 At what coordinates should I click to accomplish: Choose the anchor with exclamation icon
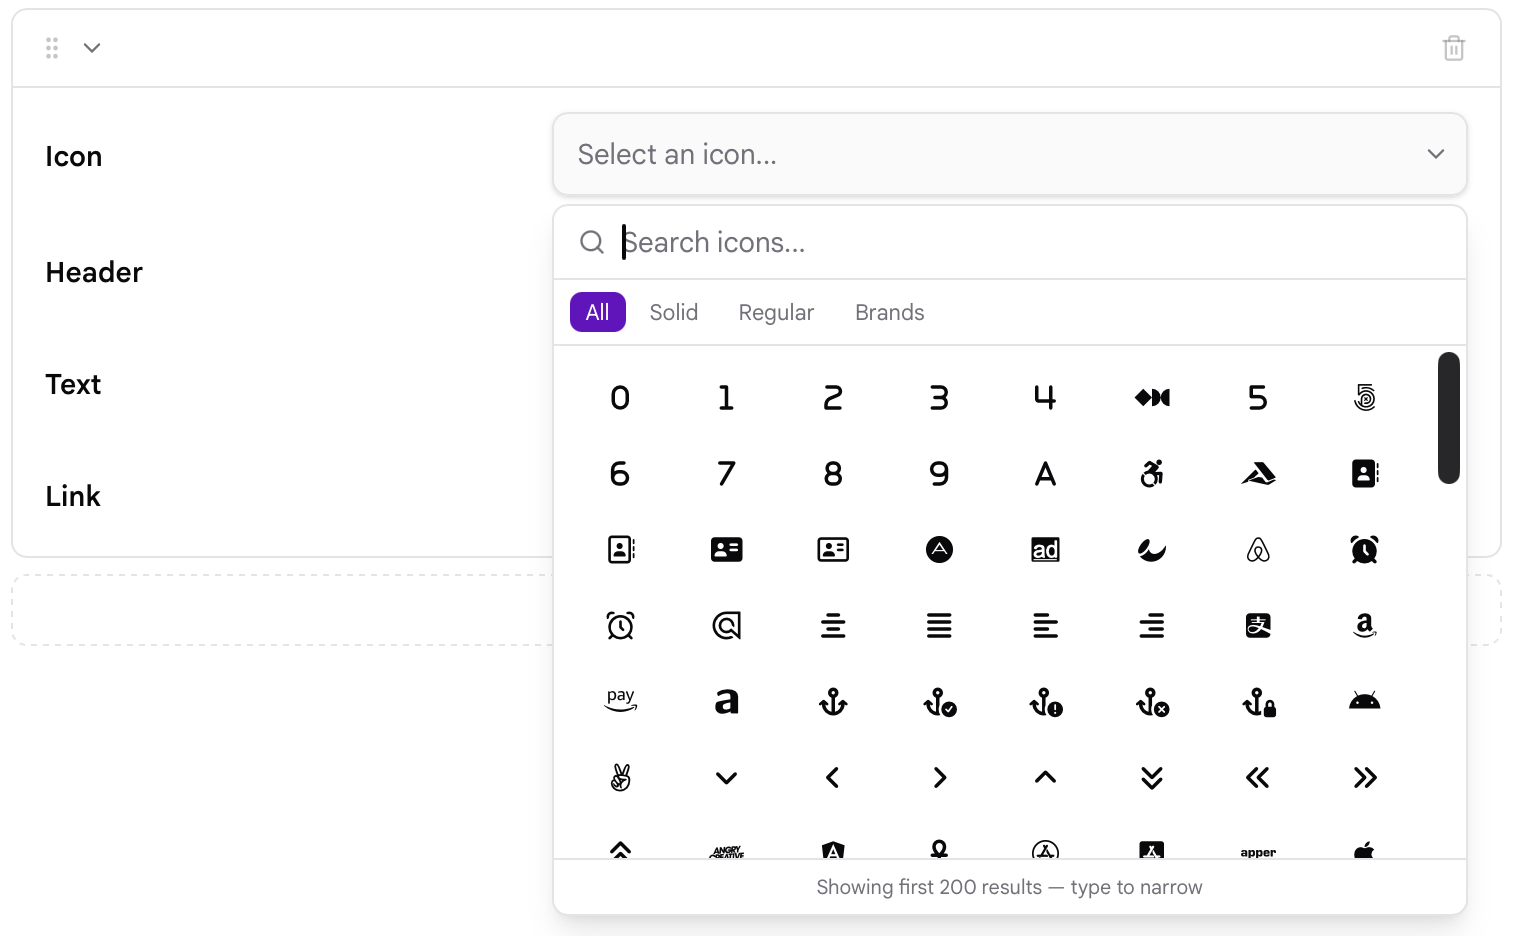pos(1045,702)
